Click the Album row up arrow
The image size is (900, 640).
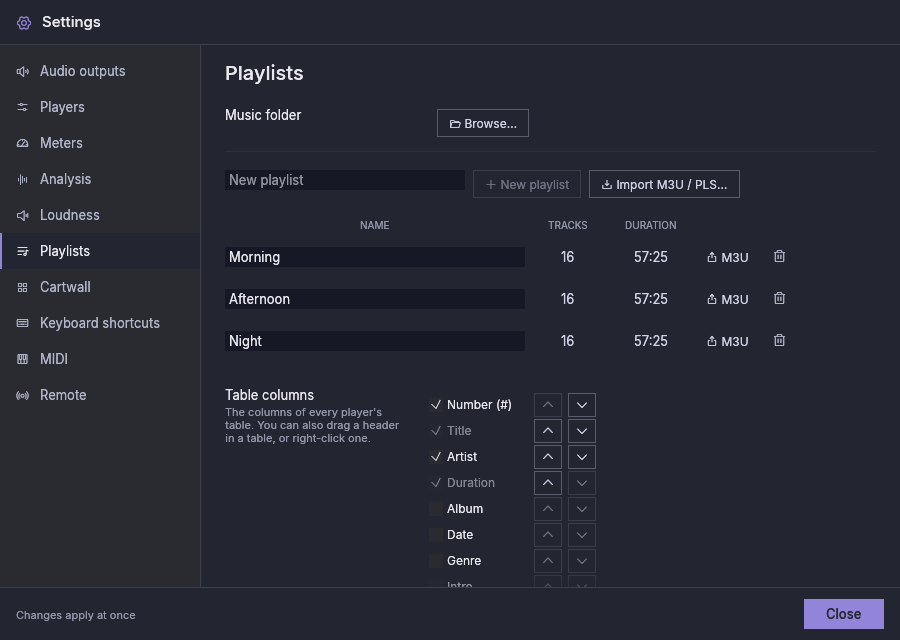coord(548,509)
